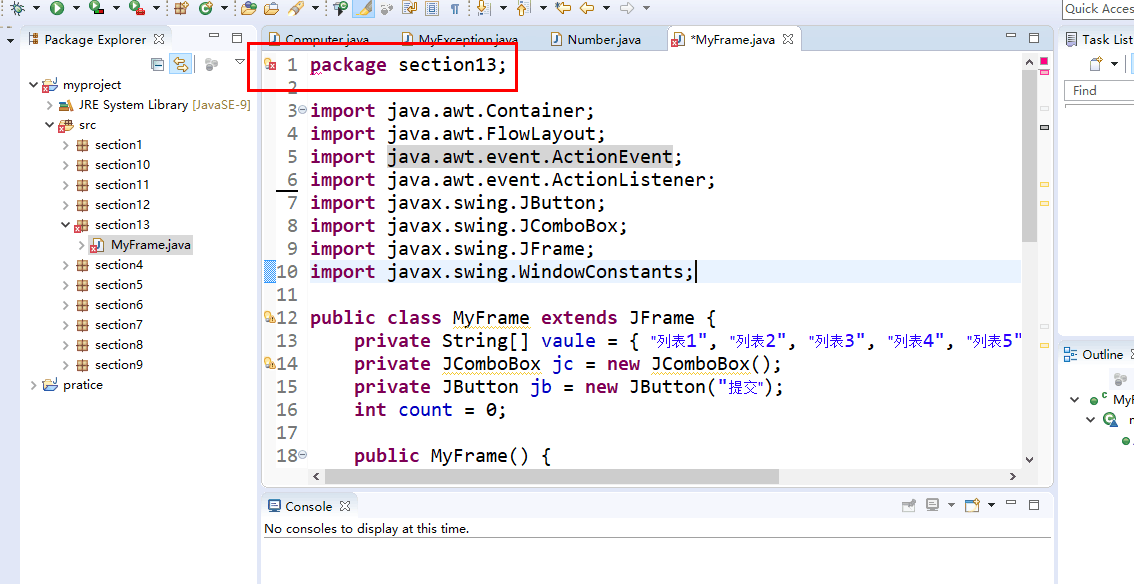
Task: Click the red error overview ruler marker
Action: 1044,72
